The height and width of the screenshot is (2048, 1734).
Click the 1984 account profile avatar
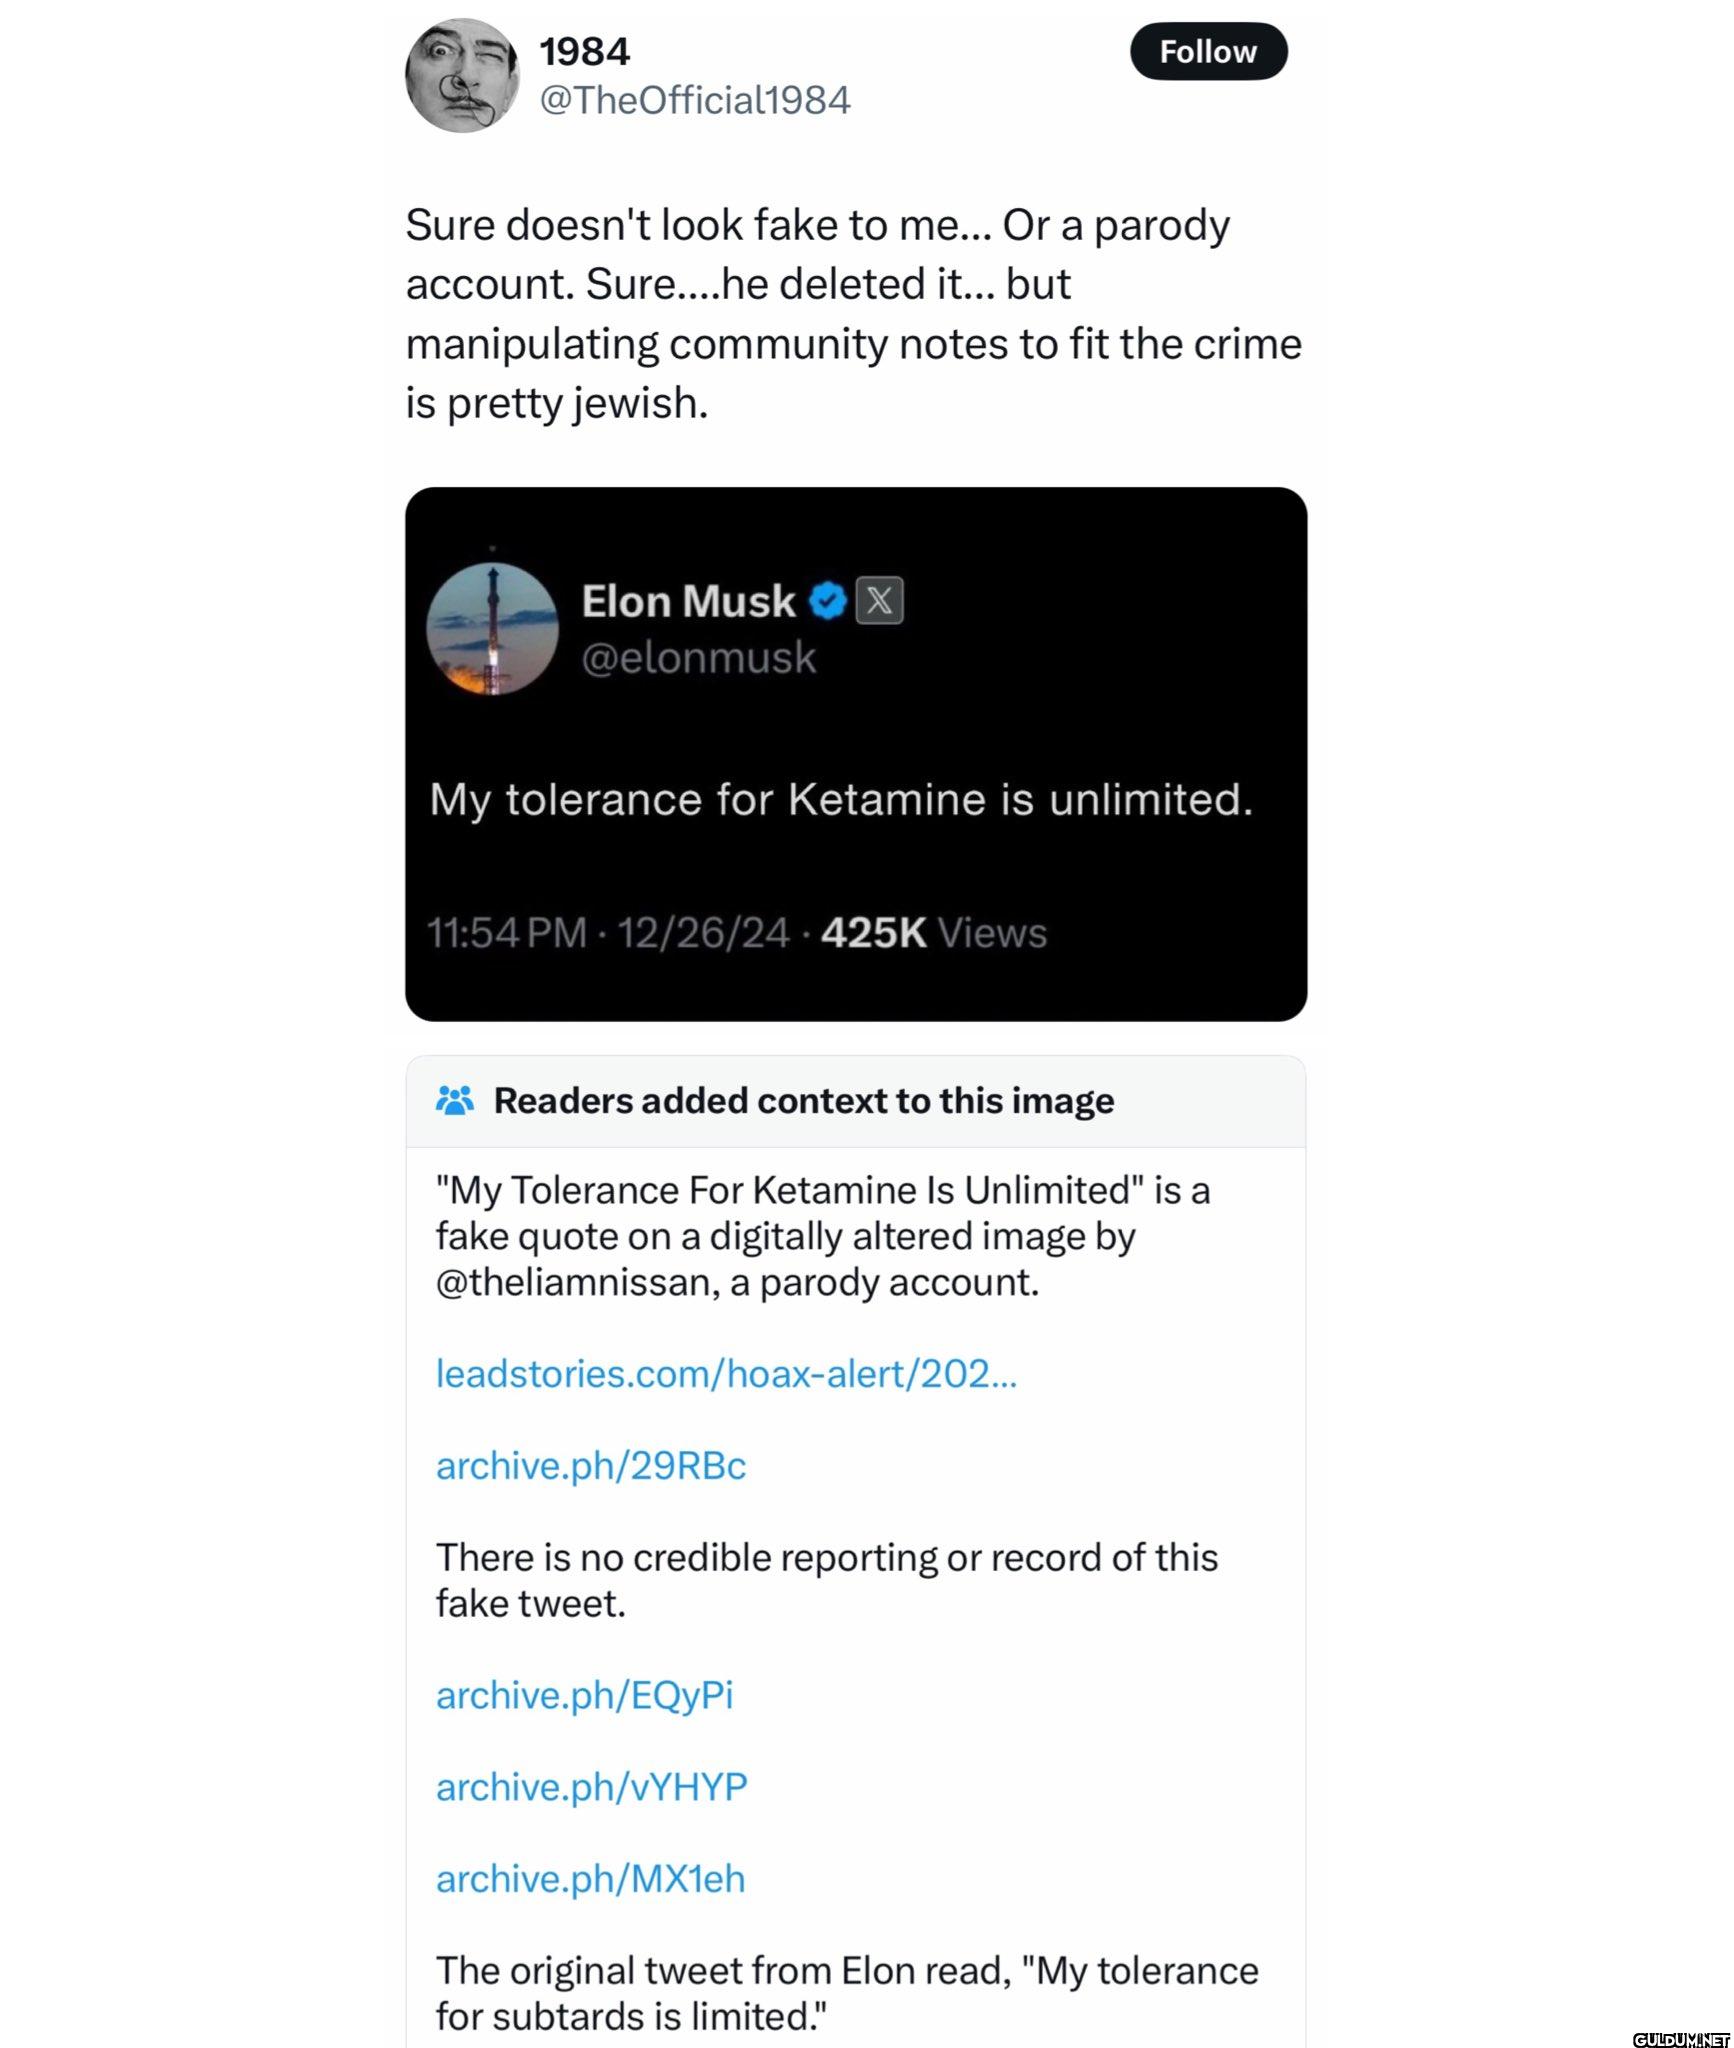click(x=462, y=76)
